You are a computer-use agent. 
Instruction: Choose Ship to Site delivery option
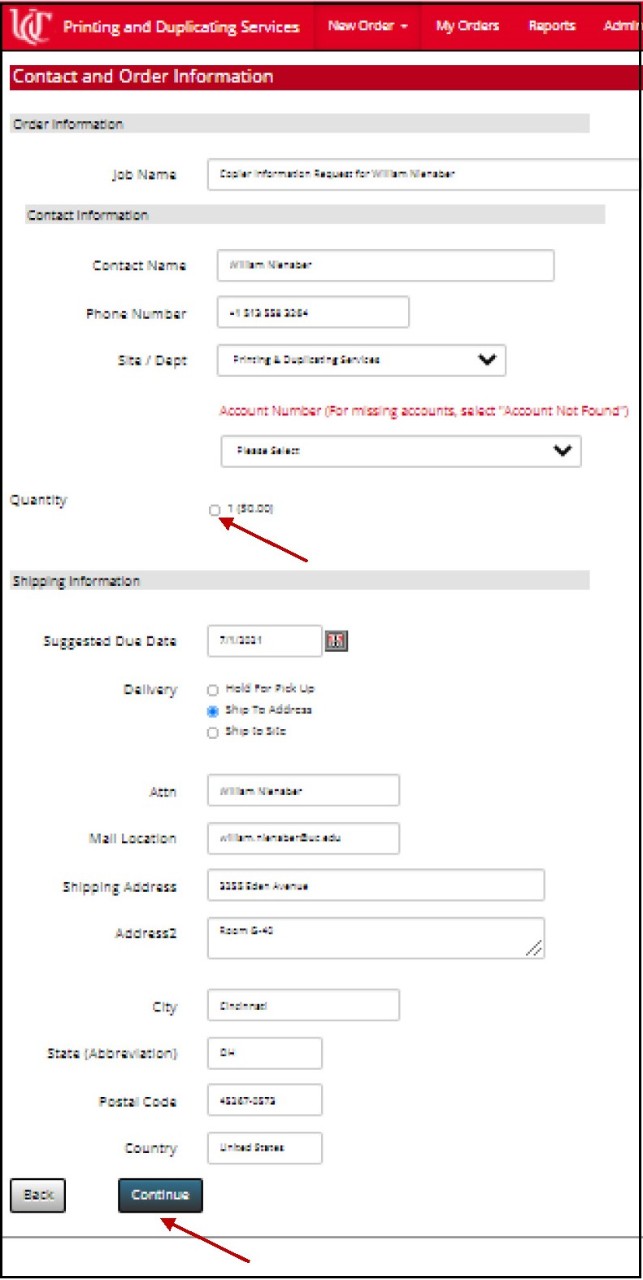tap(212, 733)
